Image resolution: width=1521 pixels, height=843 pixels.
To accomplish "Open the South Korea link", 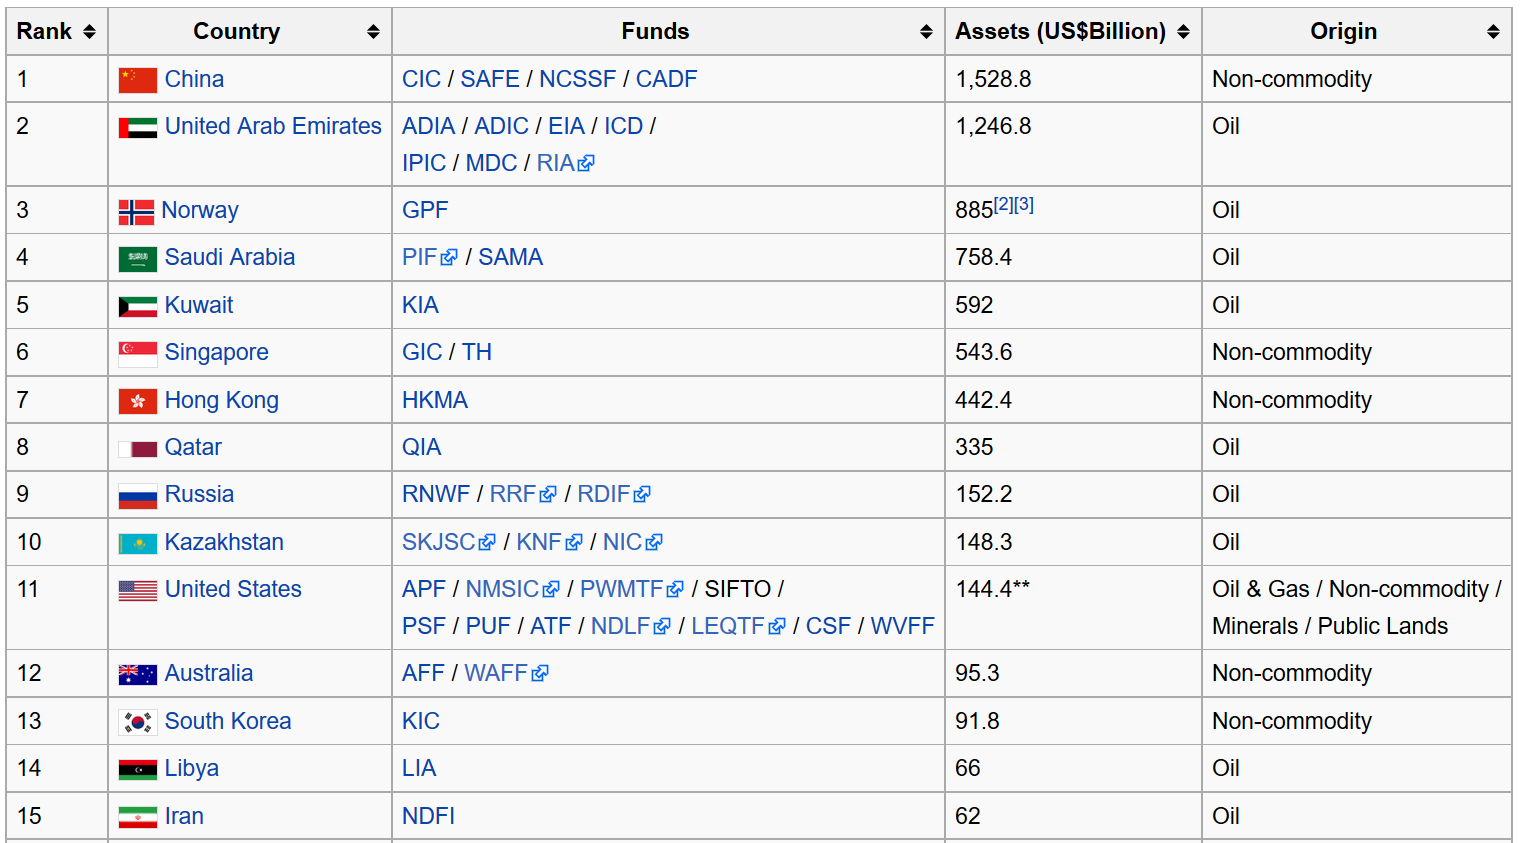I will [x=228, y=721].
